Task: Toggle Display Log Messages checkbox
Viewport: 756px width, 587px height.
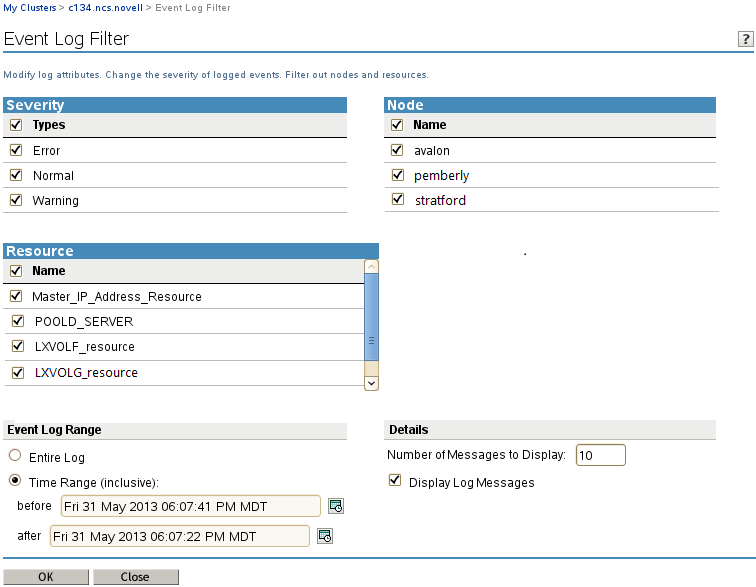Action: tap(394, 482)
